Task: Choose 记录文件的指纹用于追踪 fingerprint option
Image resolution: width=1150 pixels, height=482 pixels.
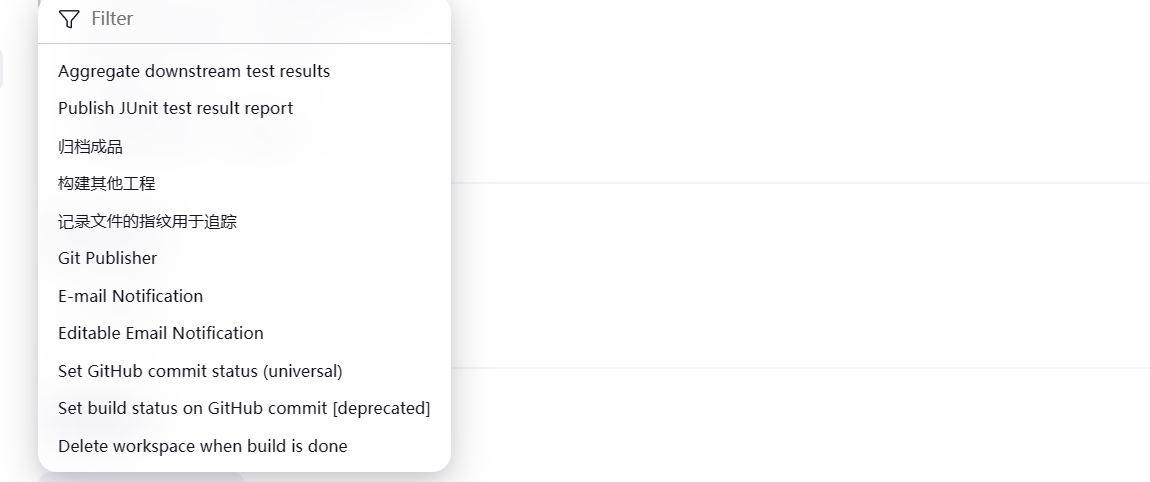Action: tap(244, 221)
